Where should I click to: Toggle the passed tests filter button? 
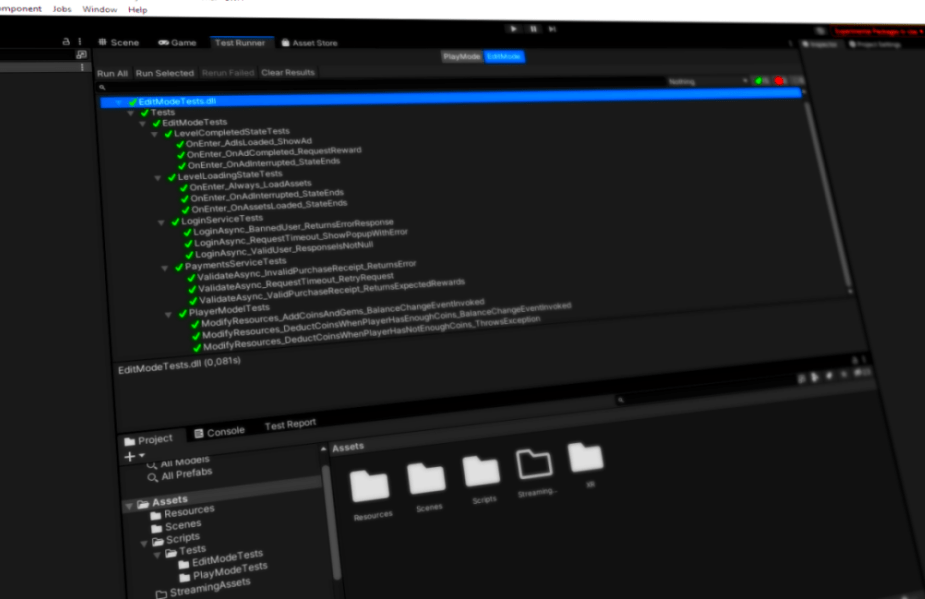pos(761,81)
